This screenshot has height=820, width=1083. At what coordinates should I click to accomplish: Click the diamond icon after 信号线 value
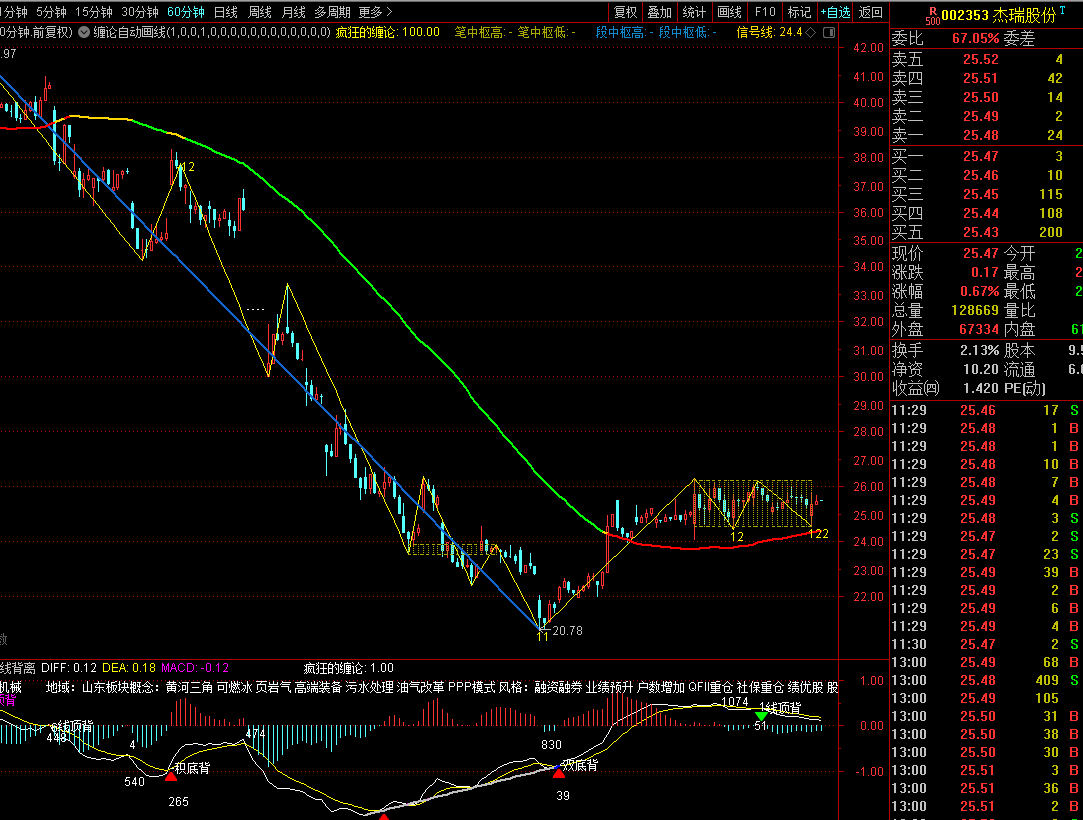pos(811,32)
